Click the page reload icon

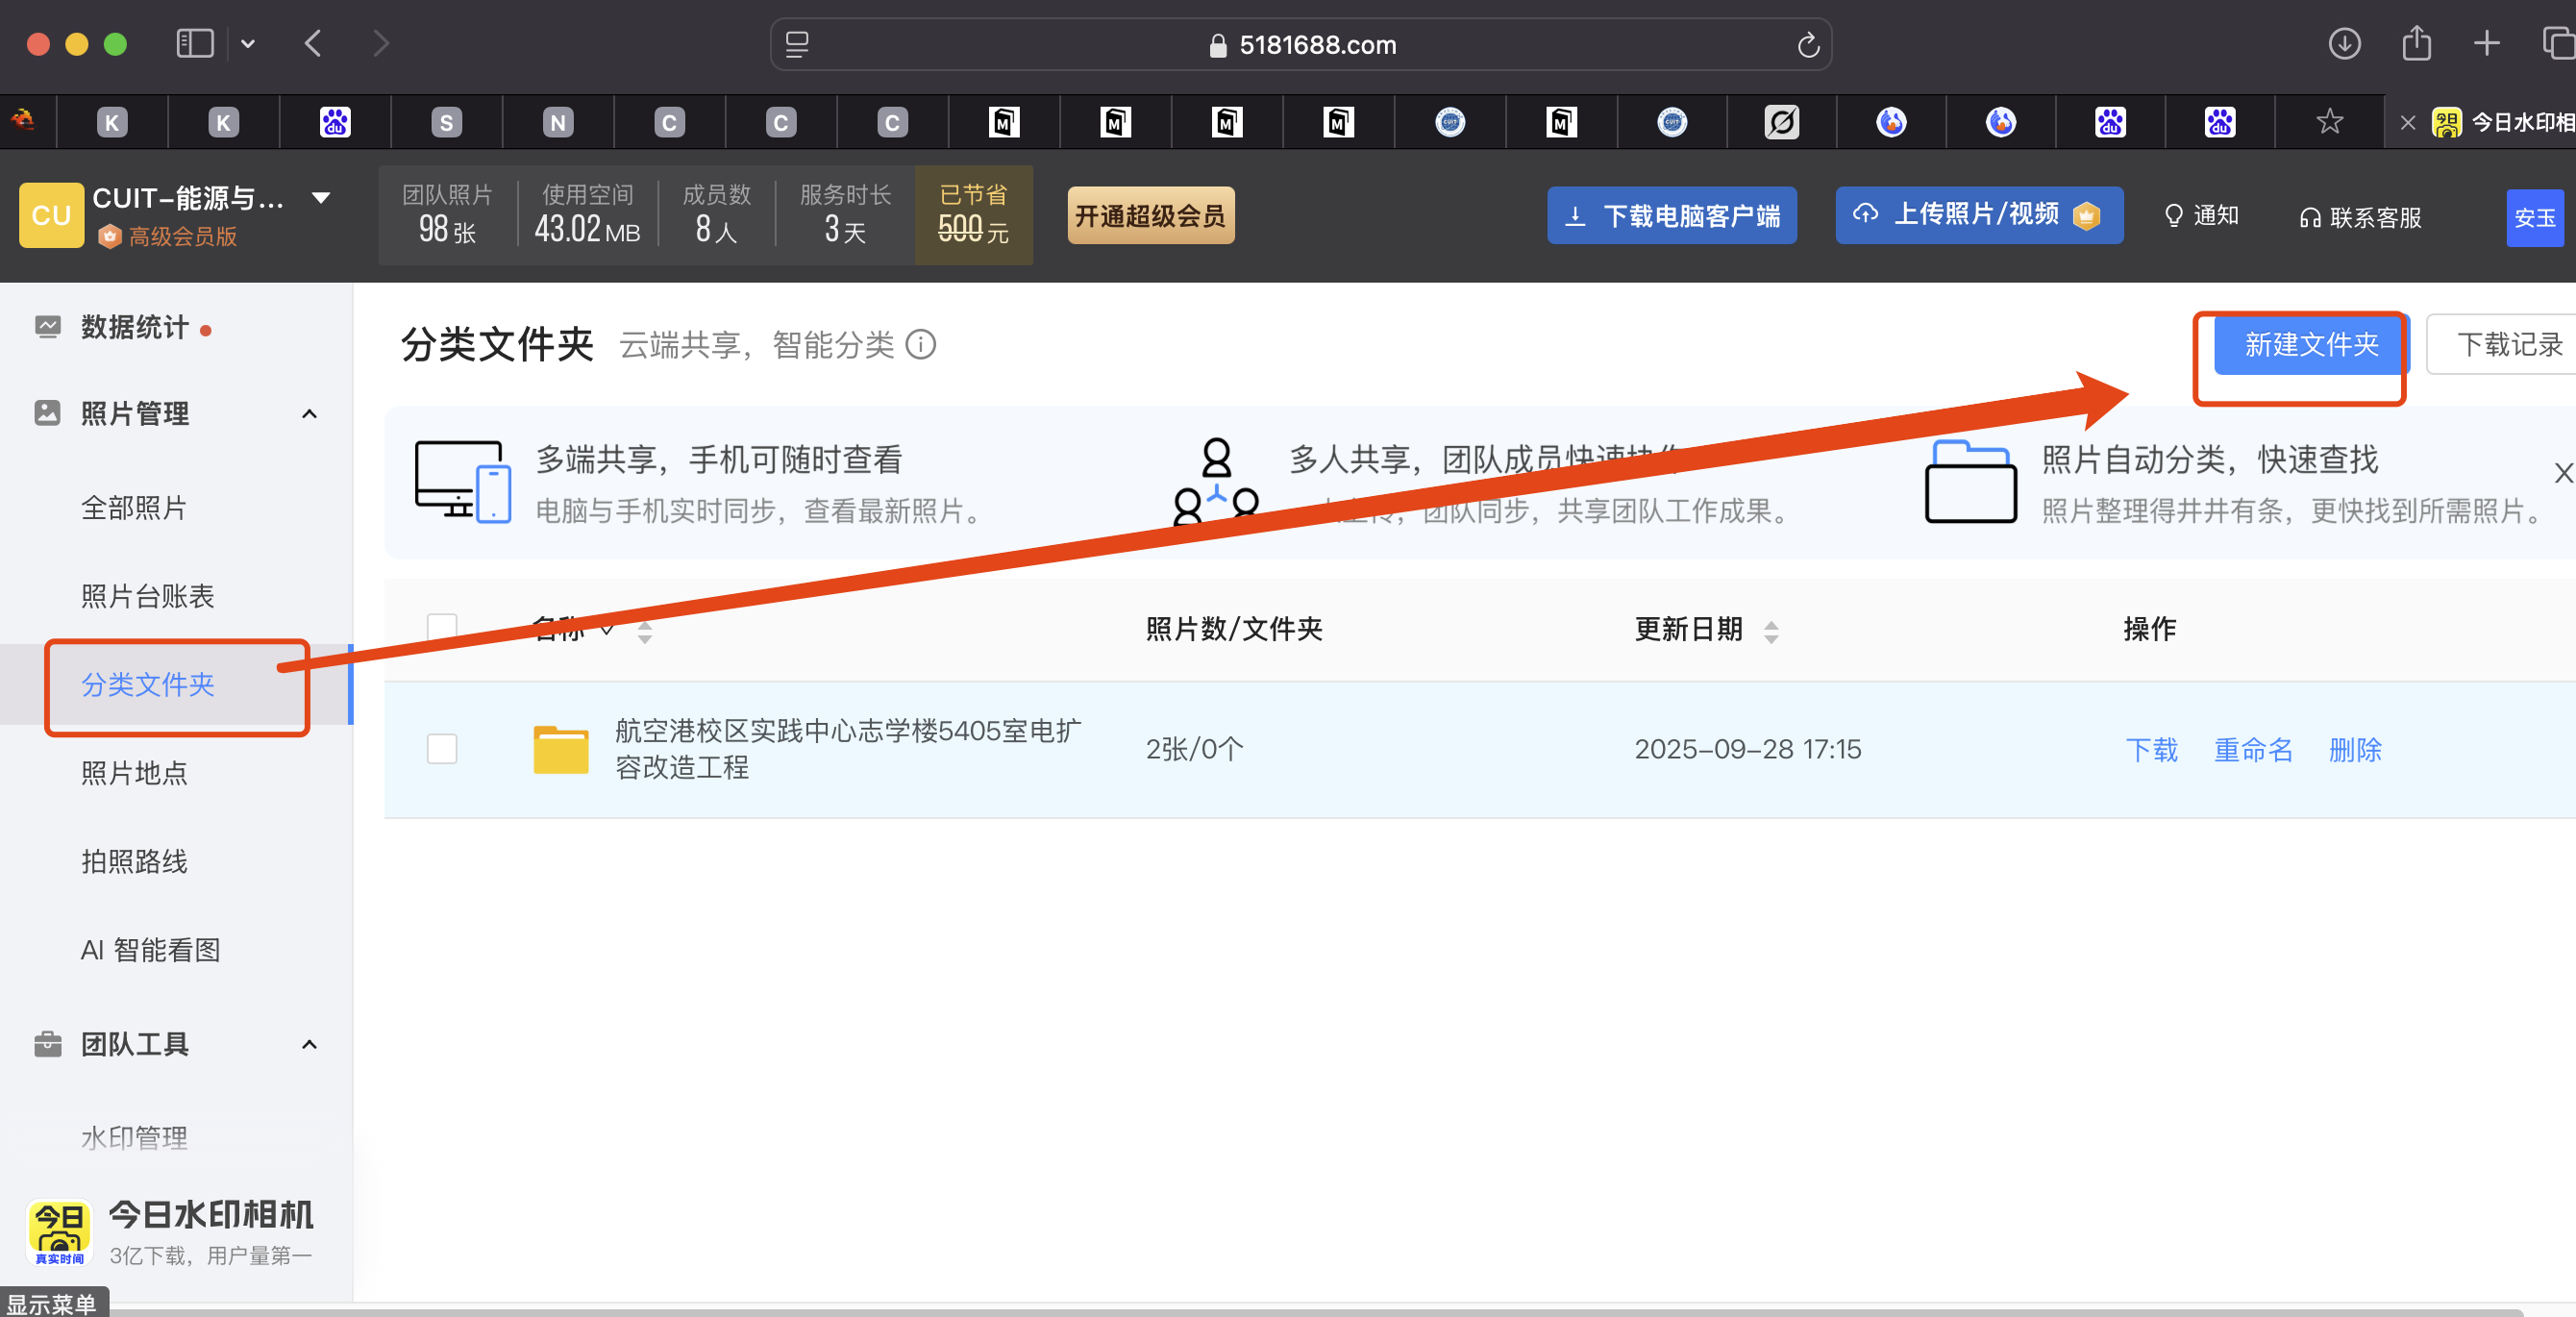(1807, 45)
